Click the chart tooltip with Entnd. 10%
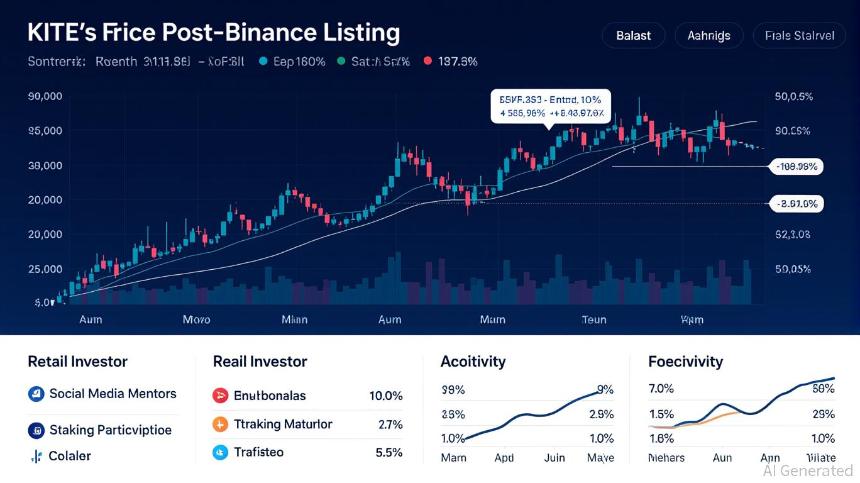The image size is (860, 483). (x=550, y=107)
